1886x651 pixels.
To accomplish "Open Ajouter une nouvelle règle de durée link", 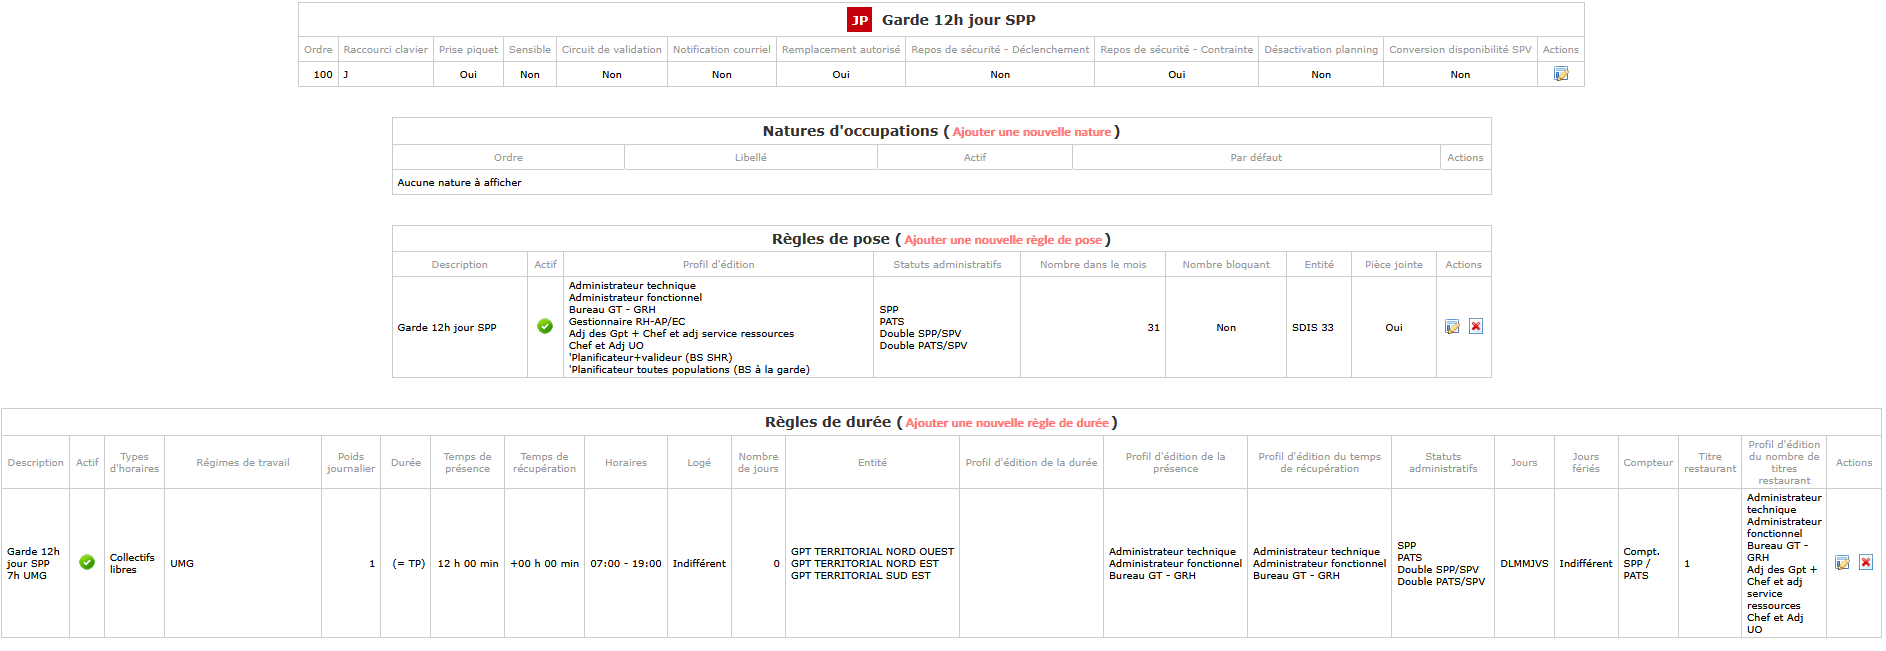I will click(x=1007, y=423).
